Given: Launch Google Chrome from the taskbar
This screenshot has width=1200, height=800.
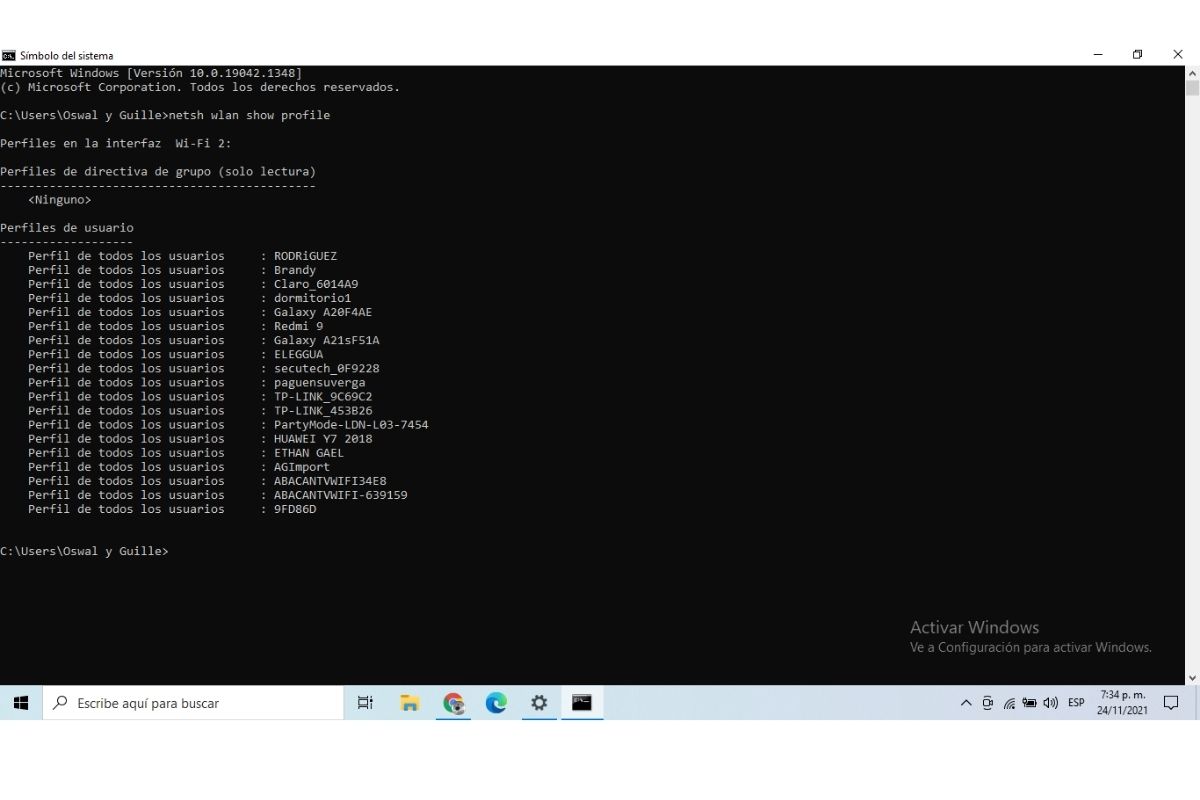Looking at the screenshot, I should point(453,703).
